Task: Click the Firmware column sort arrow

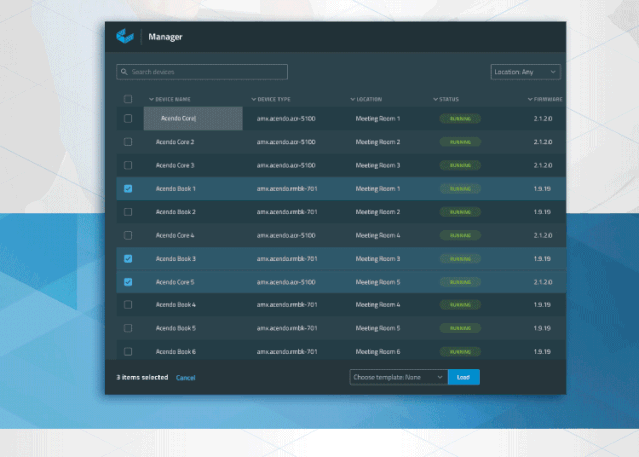Action: 531,99
